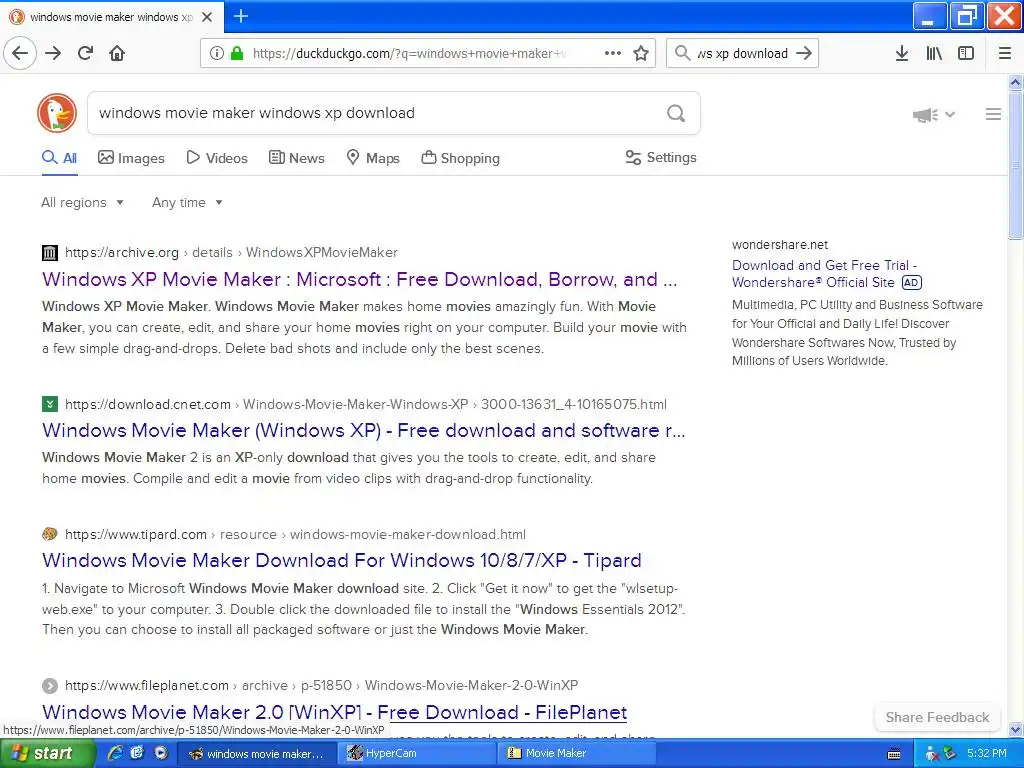Click the DuckDuckGo search magnifier button
Viewport: 1024px width, 768px height.
tap(676, 114)
